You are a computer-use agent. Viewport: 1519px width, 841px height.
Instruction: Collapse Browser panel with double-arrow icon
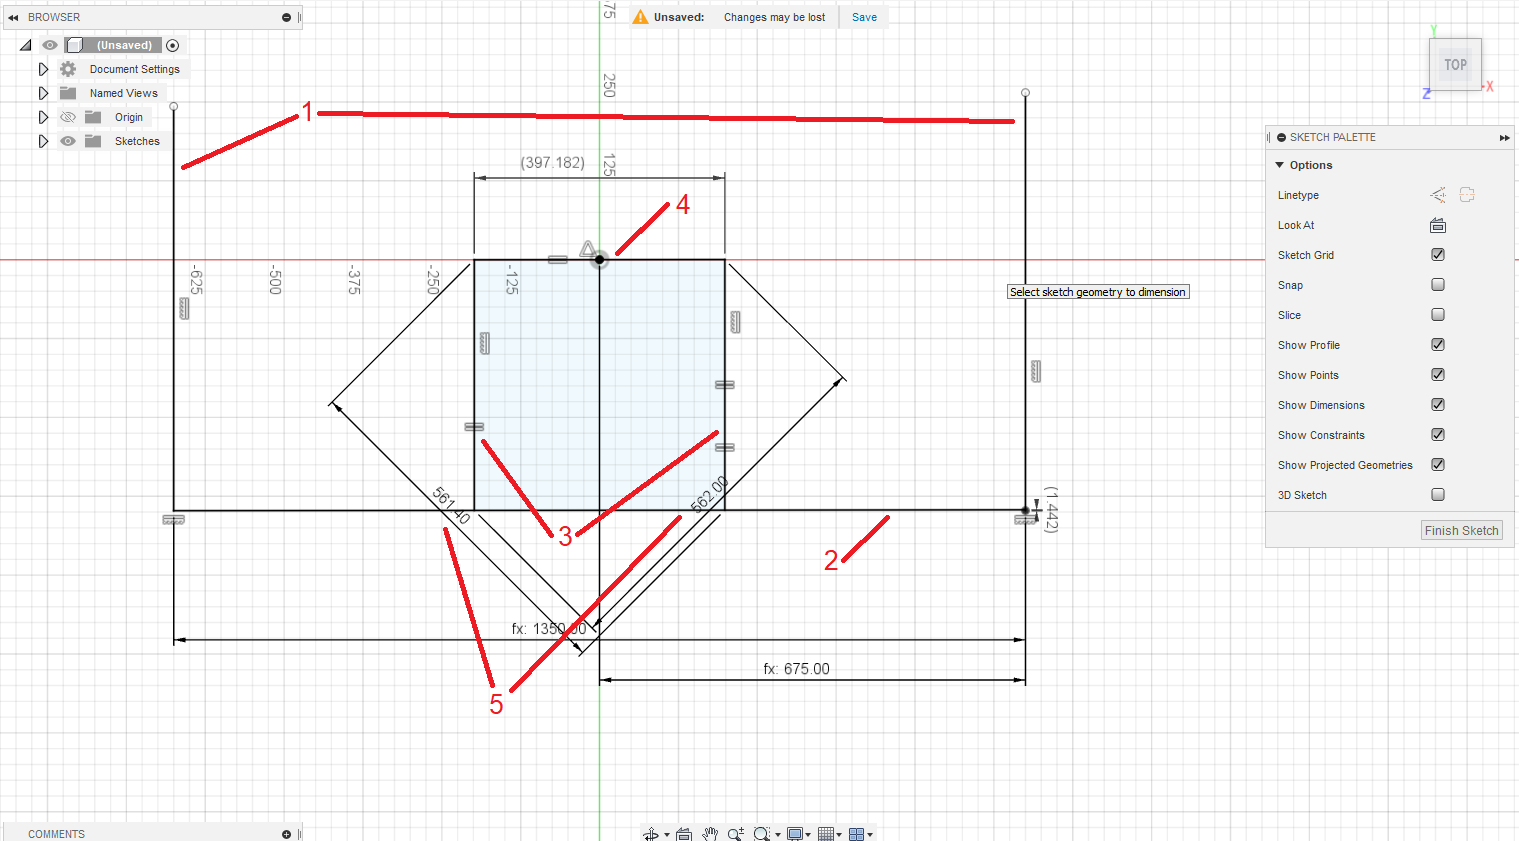click(x=13, y=17)
